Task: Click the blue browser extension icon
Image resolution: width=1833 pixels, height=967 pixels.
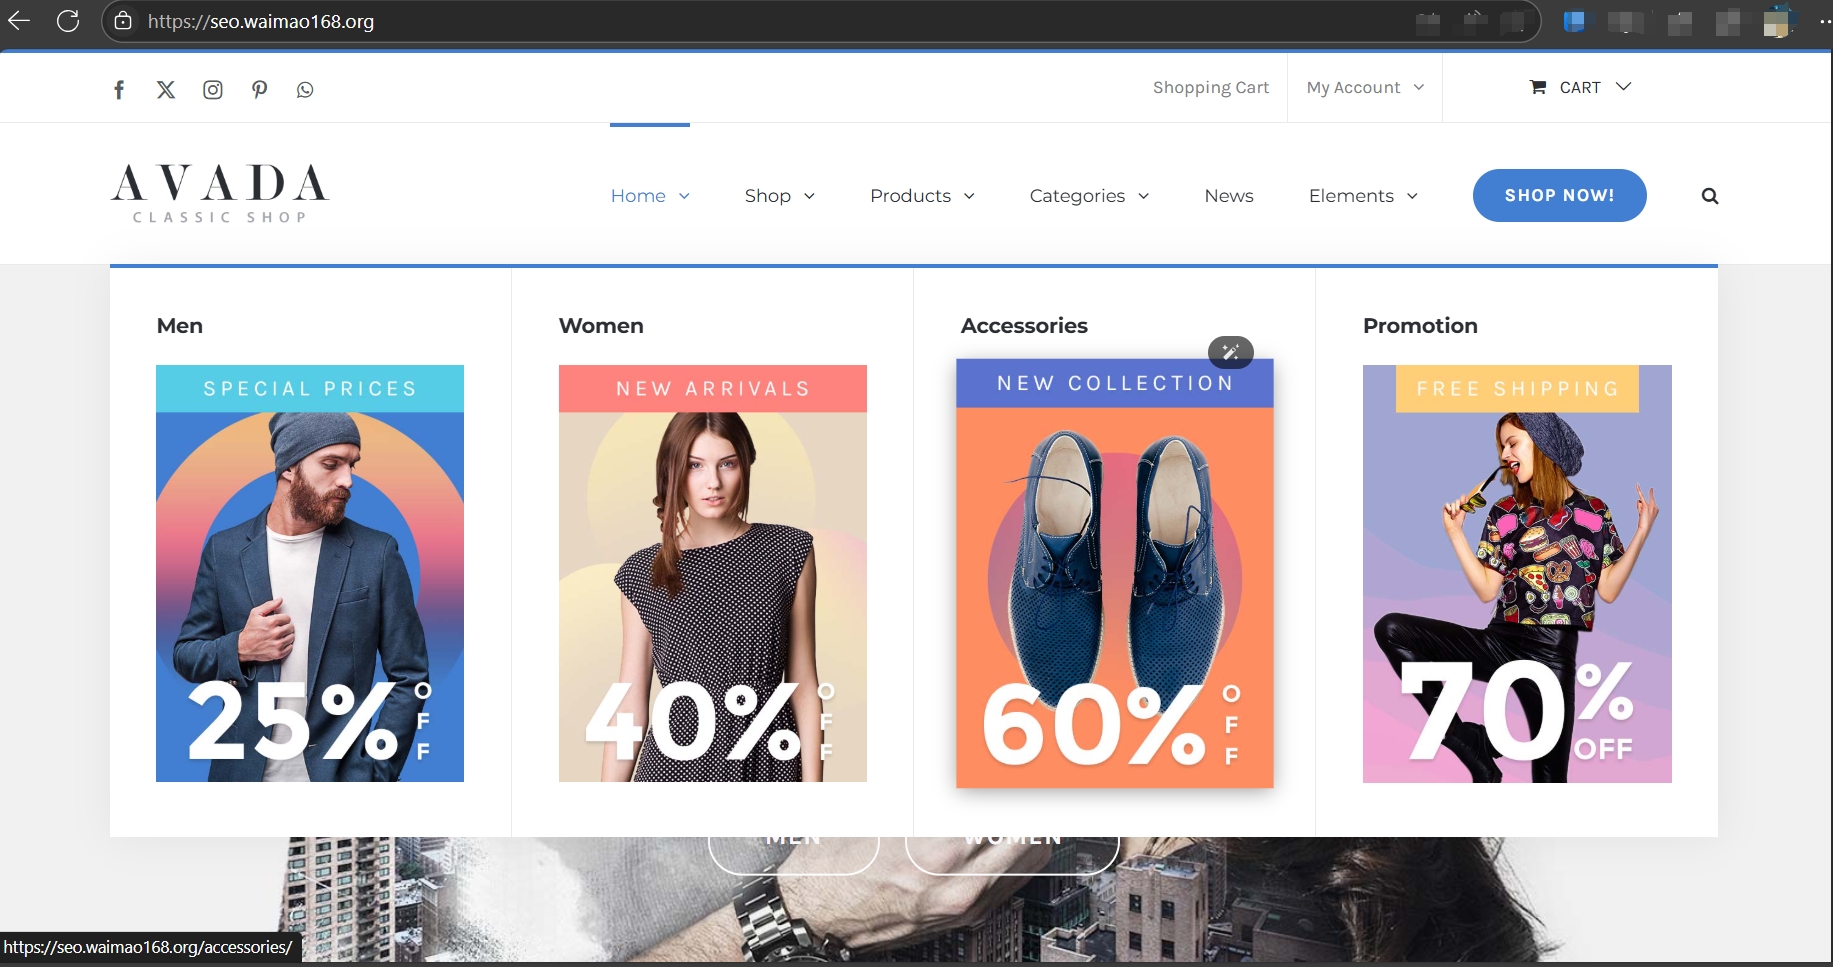Action: pyautogui.click(x=1574, y=21)
